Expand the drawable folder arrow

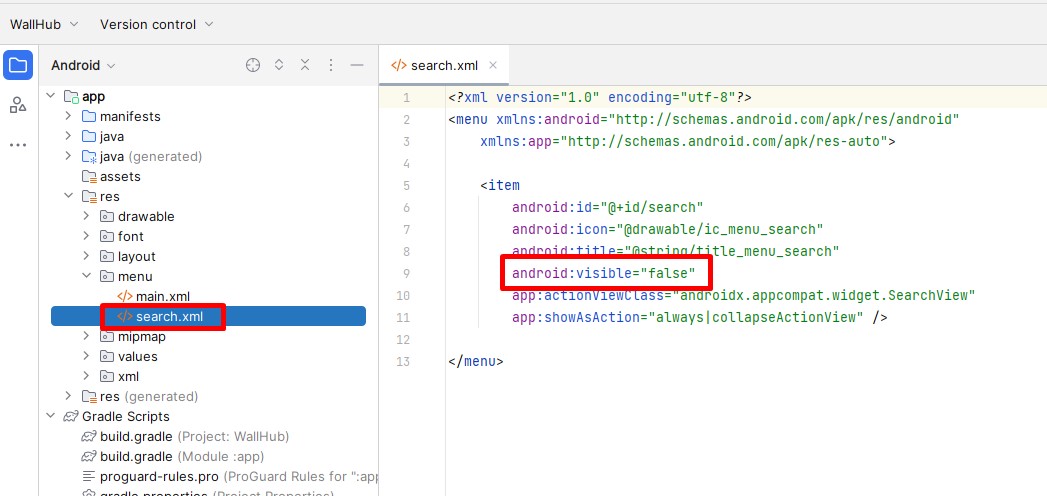coord(86,216)
